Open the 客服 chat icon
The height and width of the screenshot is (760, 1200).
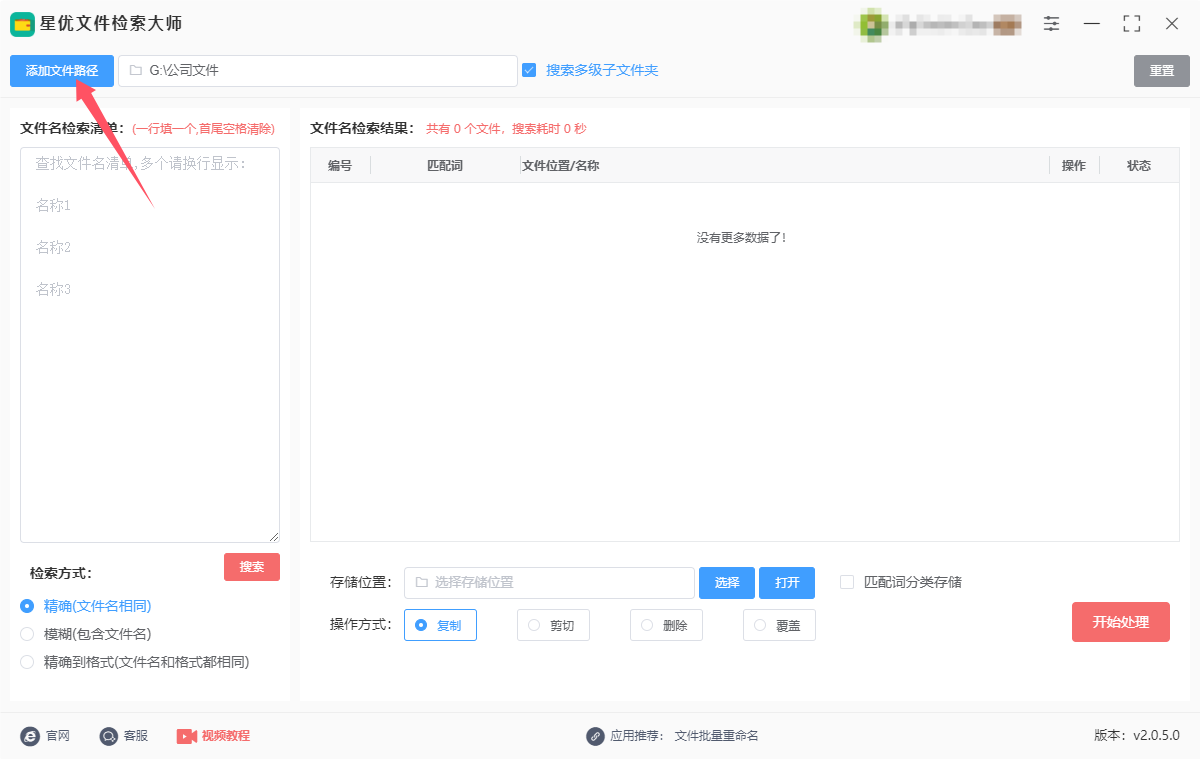click(x=109, y=736)
